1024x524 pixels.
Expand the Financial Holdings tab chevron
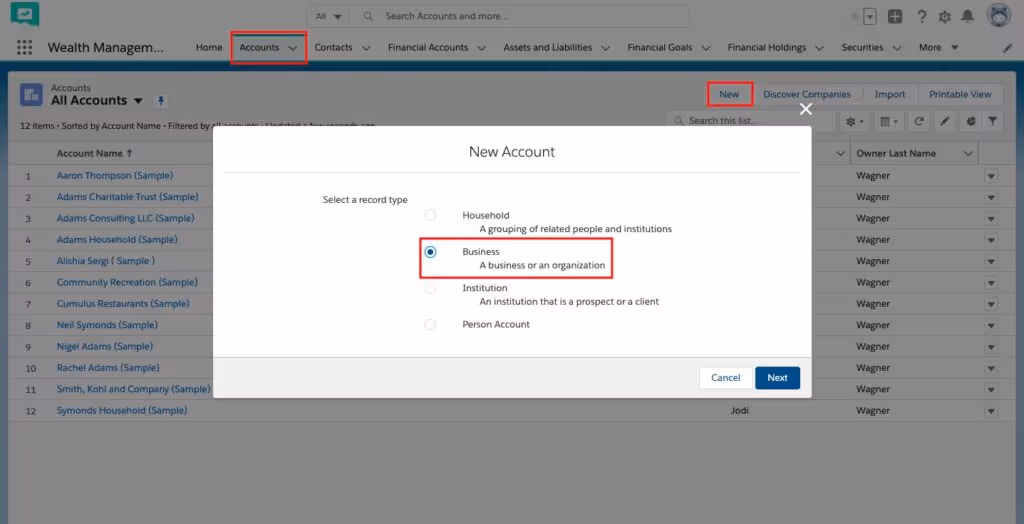point(819,48)
